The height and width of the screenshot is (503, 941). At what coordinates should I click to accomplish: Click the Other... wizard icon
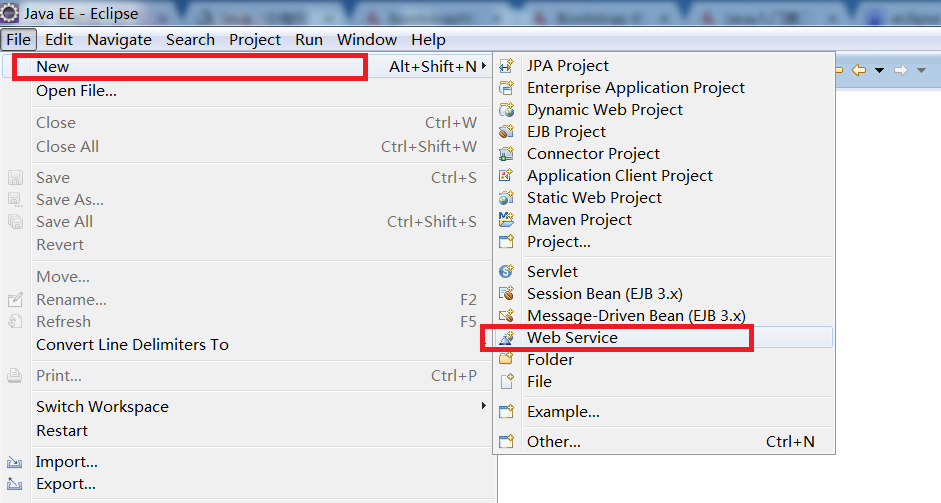coord(507,442)
